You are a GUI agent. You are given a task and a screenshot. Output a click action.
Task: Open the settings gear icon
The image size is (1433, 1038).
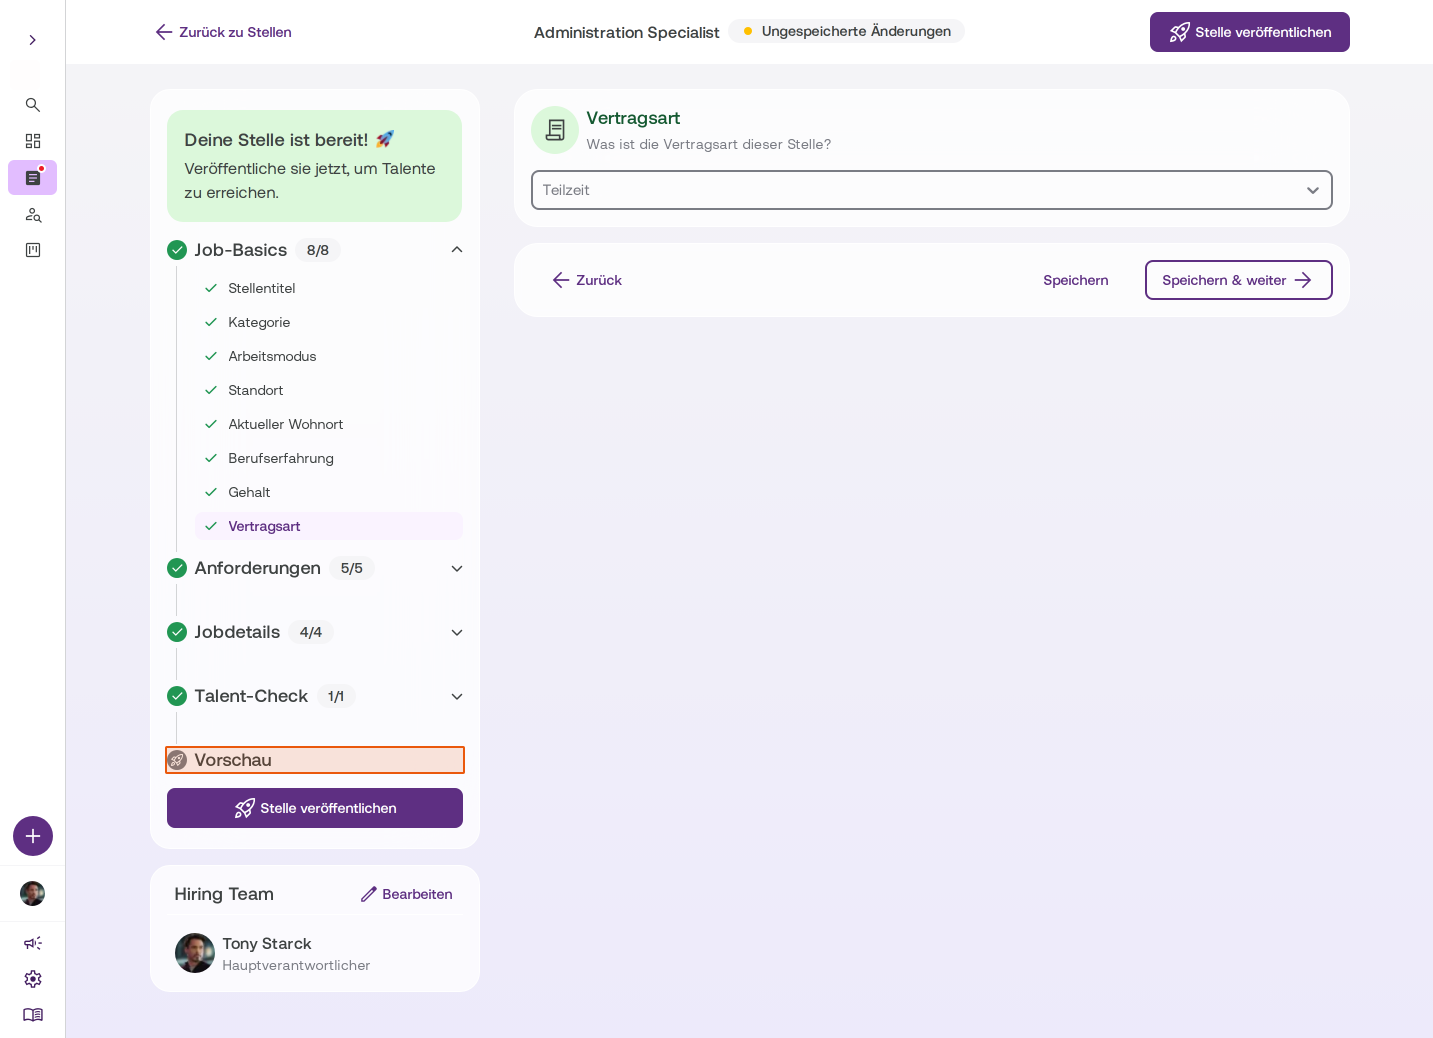coord(32,979)
